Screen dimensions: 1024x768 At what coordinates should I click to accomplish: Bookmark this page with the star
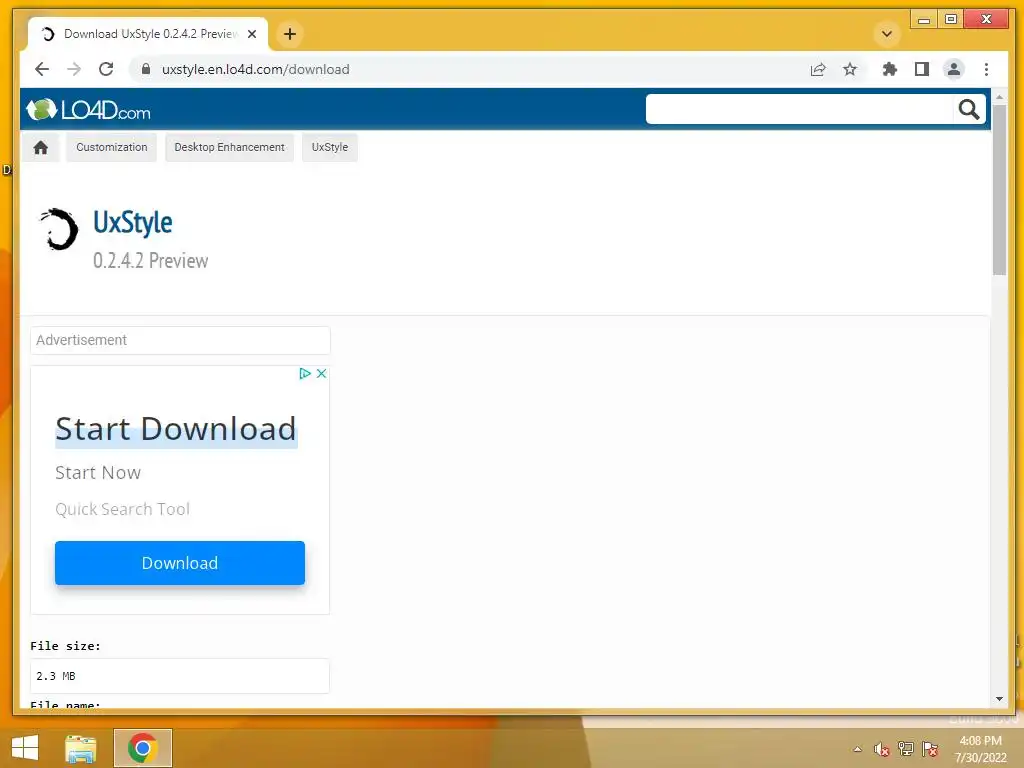pyautogui.click(x=850, y=69)
